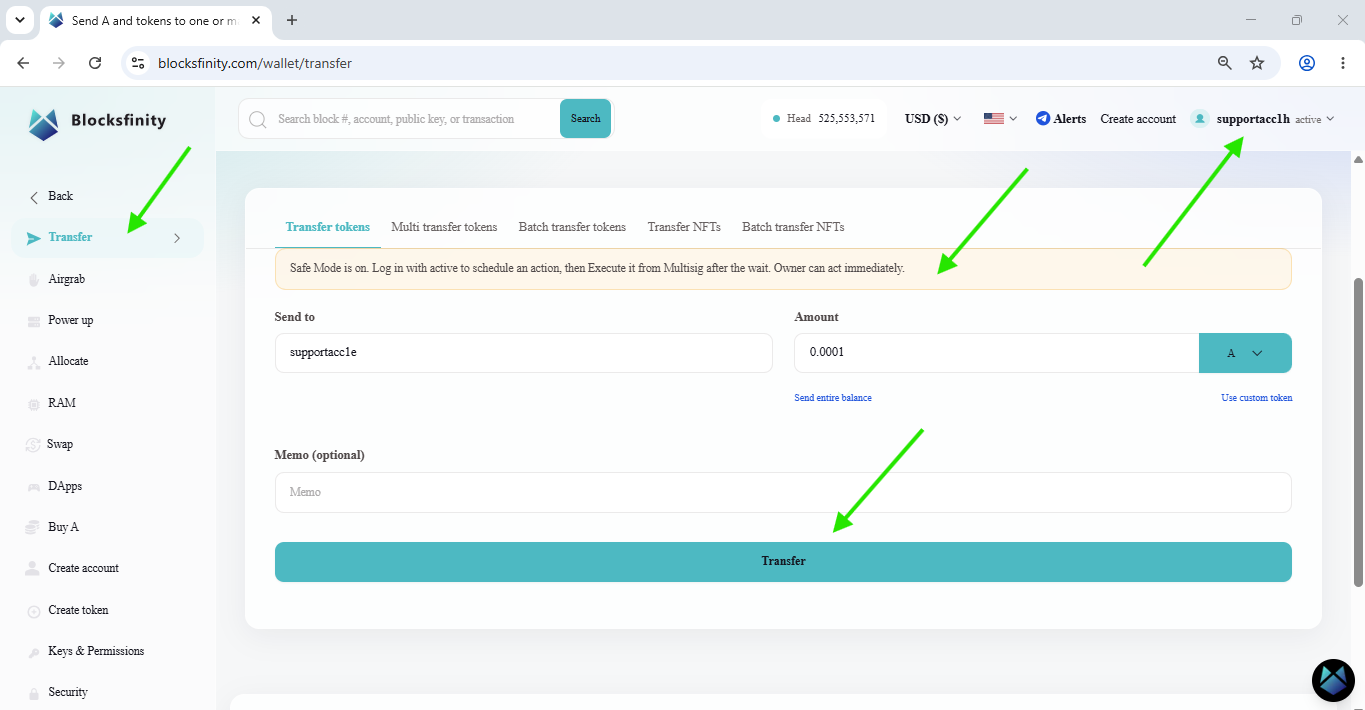The width and height of the screenshot is (1365, 710).
Task: Click Send entire balance link
Action: [x=833, y=398]
